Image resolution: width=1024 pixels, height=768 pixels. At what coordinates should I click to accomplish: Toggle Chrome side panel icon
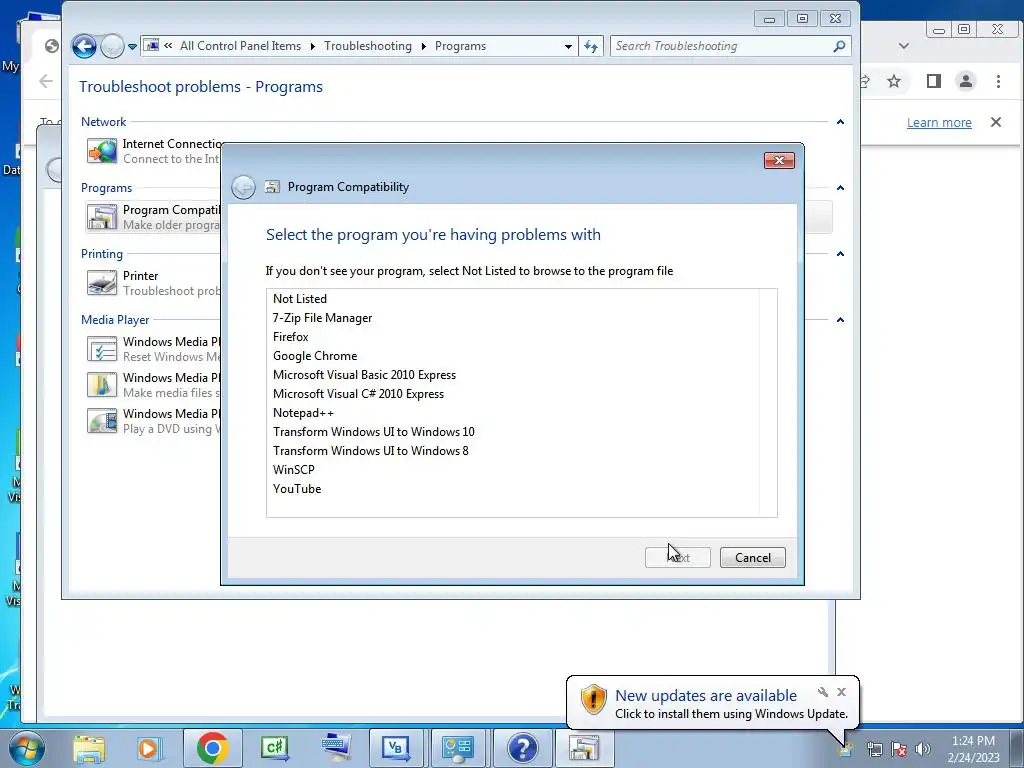tap(934, 81)
